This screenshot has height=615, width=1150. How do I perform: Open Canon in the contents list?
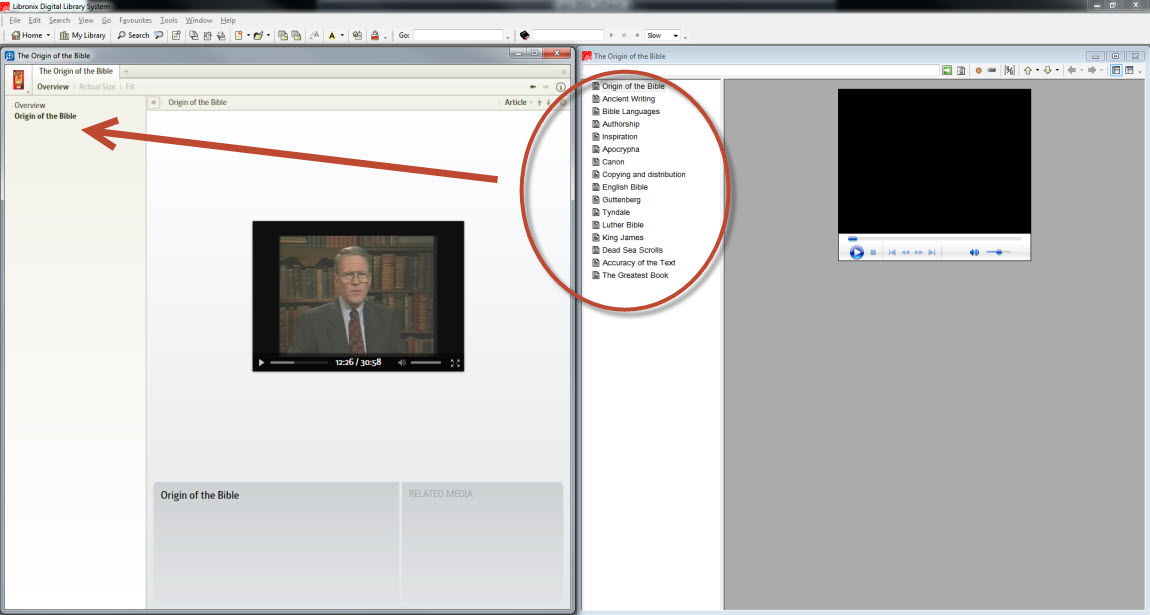tap(613, 162)
